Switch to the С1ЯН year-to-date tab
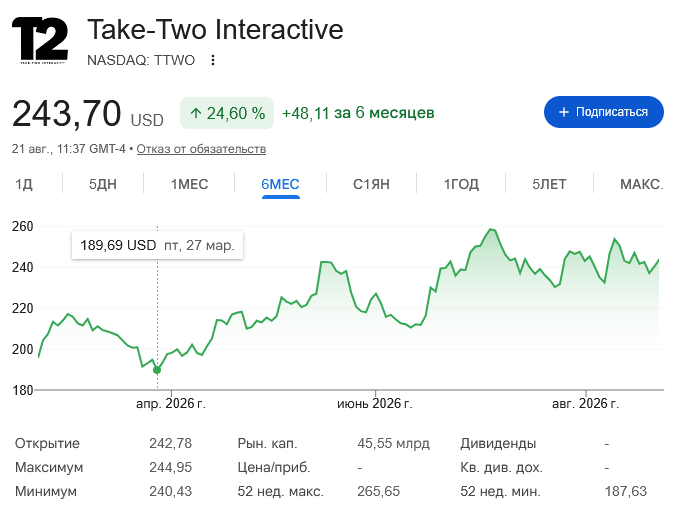 371,184
